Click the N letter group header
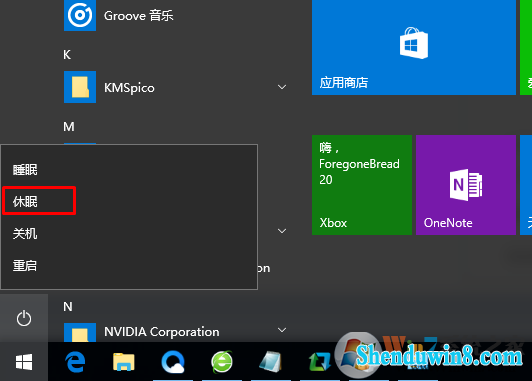 (x=68, y=307)
